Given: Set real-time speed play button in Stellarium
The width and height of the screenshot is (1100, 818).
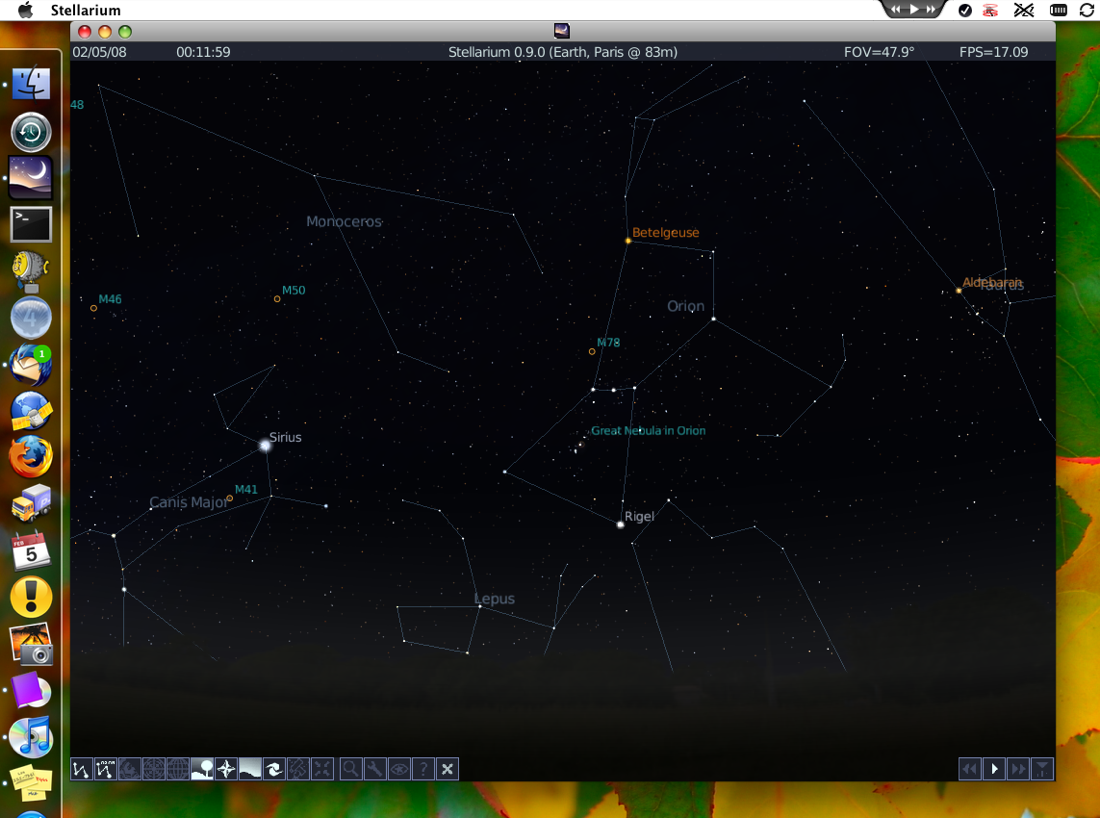Looking at the screenshot, I should point(994,770).
